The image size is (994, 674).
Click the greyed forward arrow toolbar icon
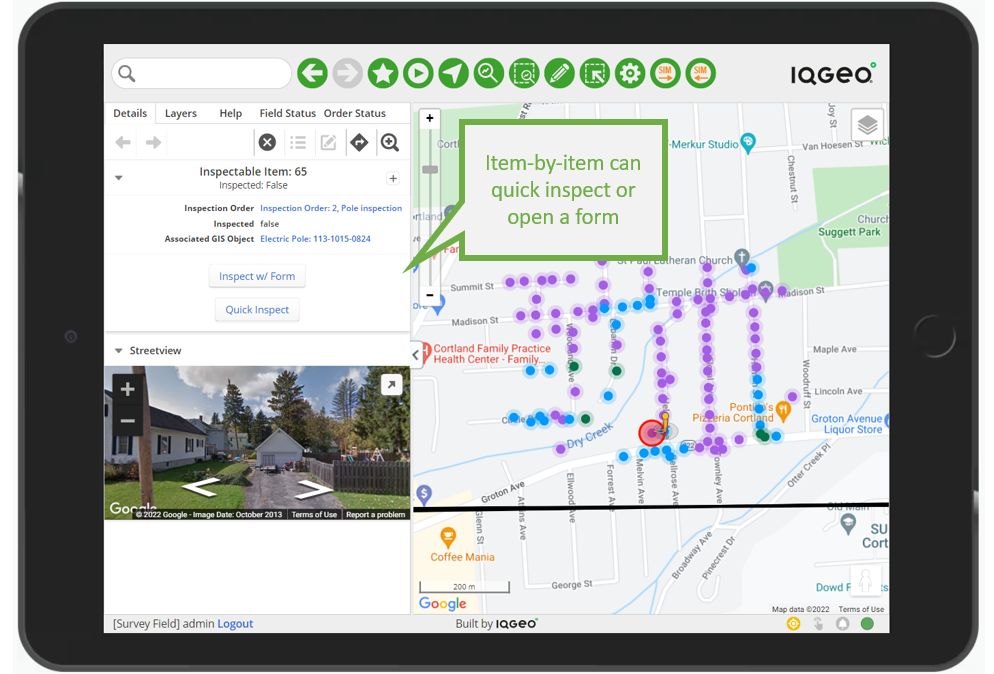[x=347, y=74]
